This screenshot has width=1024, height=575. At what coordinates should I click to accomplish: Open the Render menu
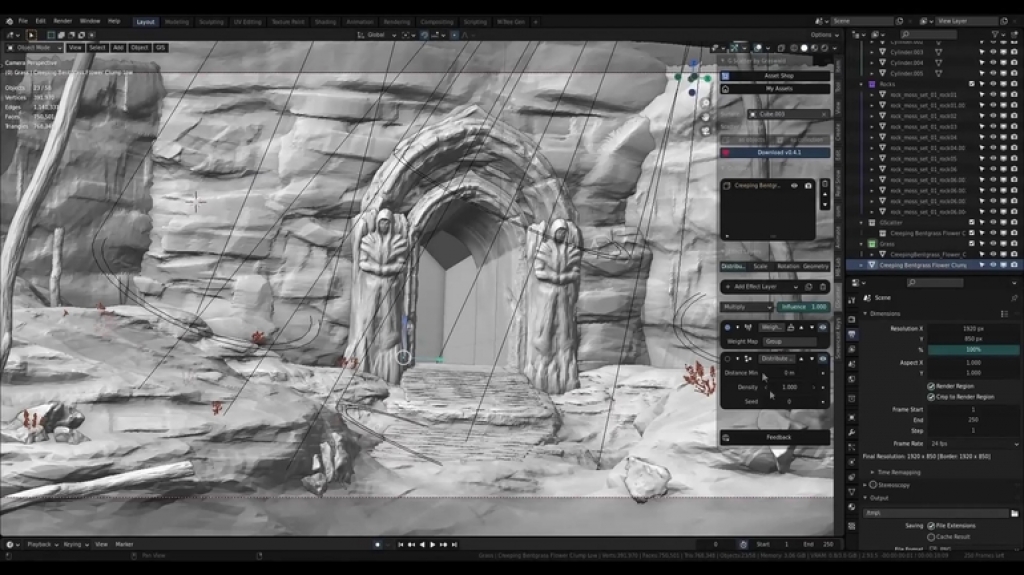tap(63, 21)
